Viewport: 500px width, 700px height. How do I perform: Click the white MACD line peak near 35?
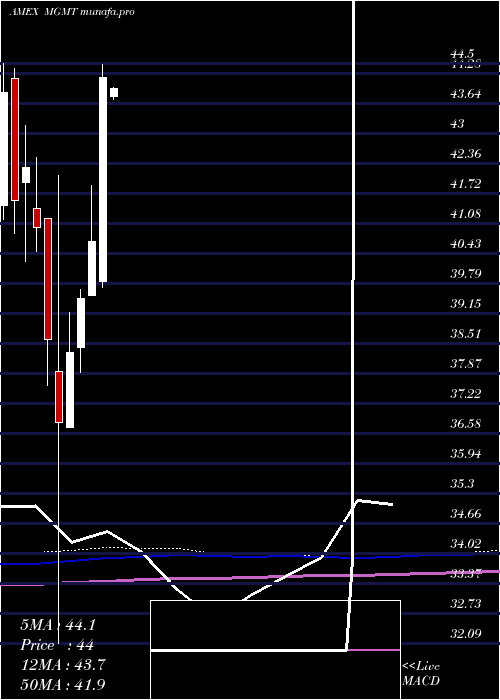coord(359,500)
